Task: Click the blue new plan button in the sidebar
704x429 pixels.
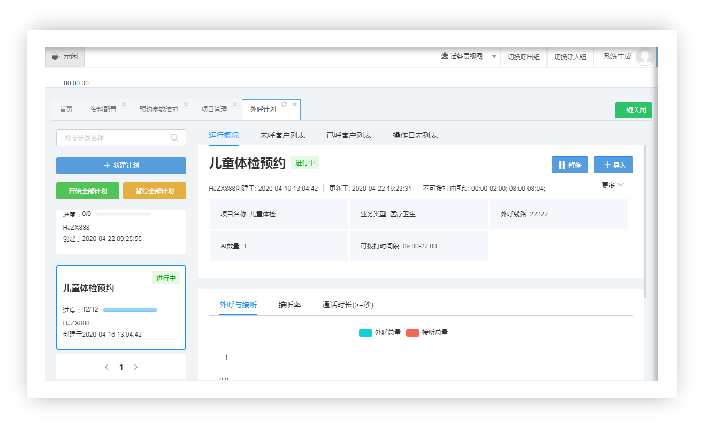Action: [x=121, y=165]
